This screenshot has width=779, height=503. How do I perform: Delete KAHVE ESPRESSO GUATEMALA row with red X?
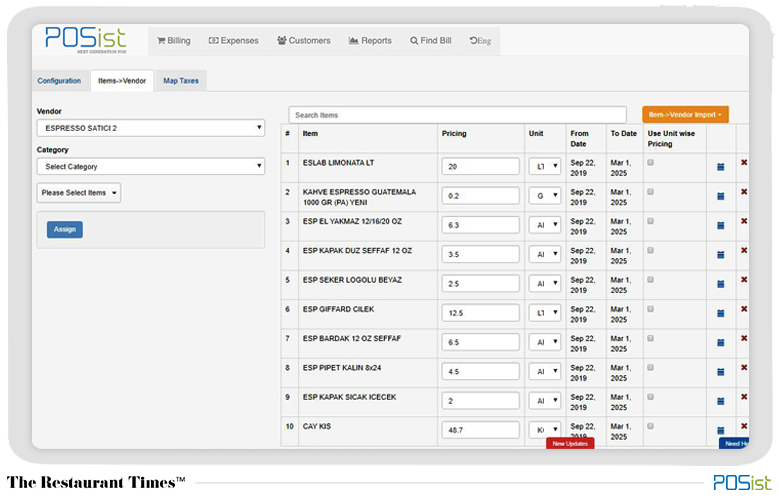click(744, 192)
